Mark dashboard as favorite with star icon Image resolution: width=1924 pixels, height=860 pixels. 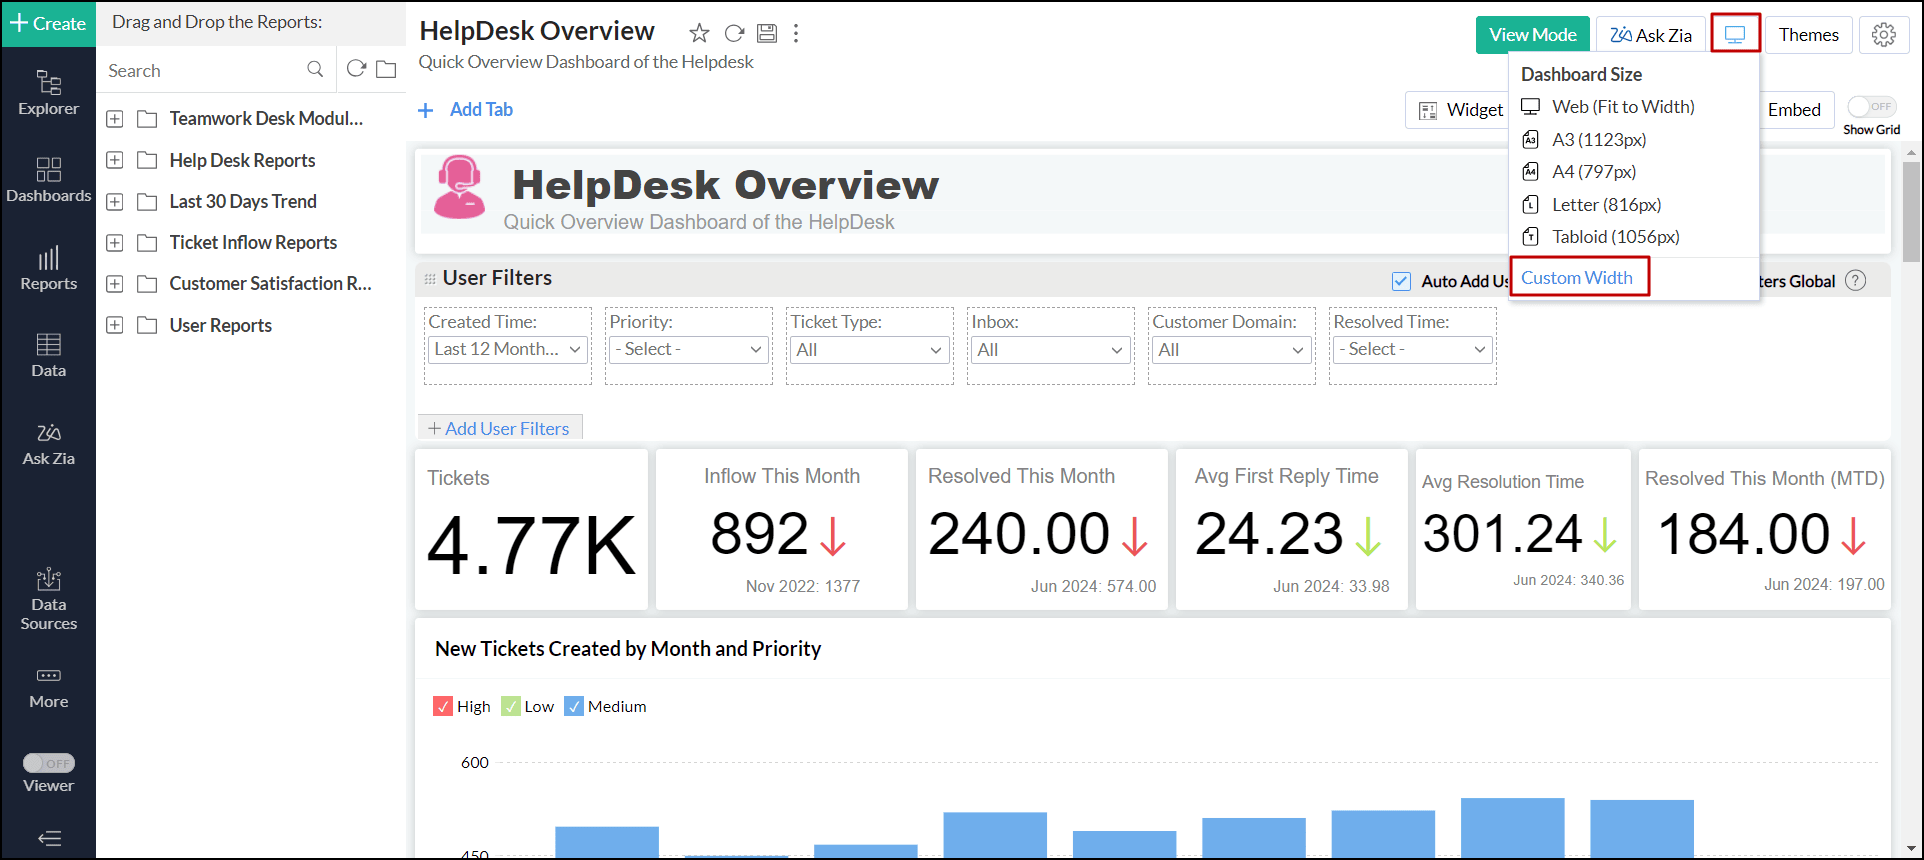[x=699, y=34]
